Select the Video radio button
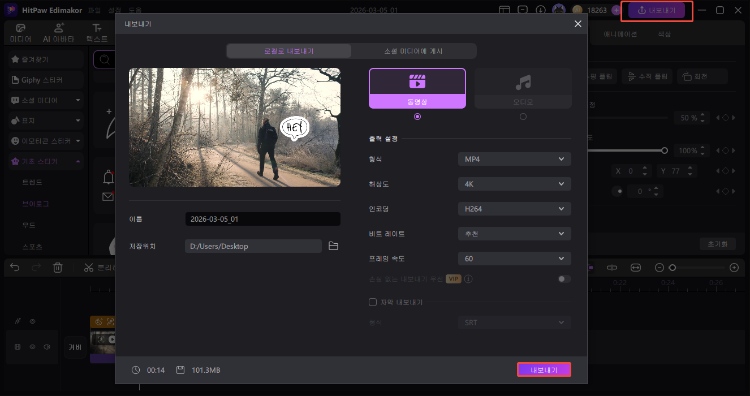This screenshot has height=396, width=750. pos(418,117)
